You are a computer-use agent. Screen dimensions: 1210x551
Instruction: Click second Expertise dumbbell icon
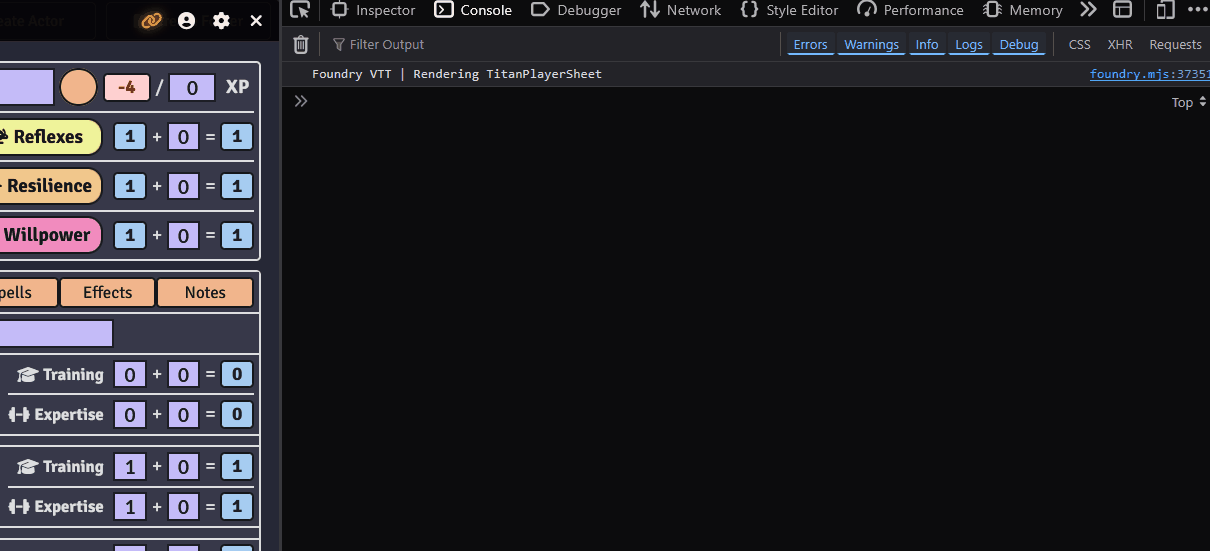click(x=19, y=506)
